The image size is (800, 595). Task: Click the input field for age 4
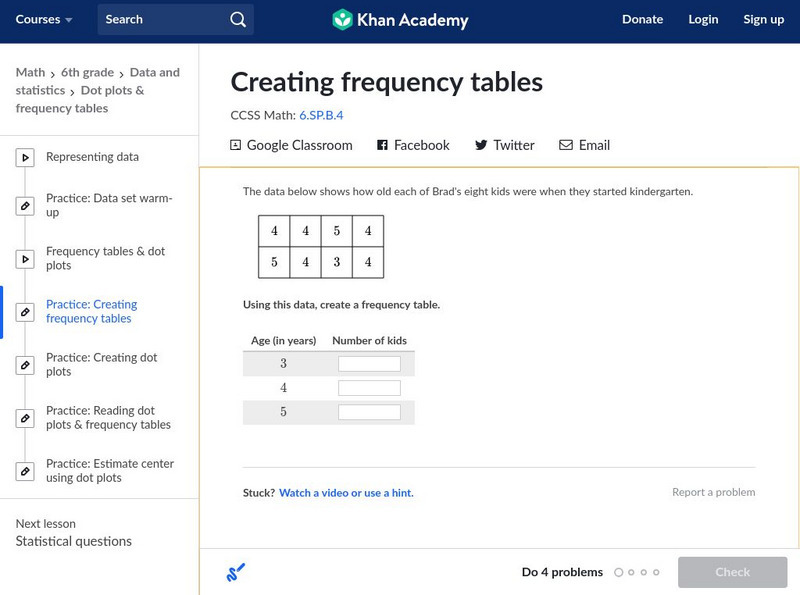coord(369,388)
